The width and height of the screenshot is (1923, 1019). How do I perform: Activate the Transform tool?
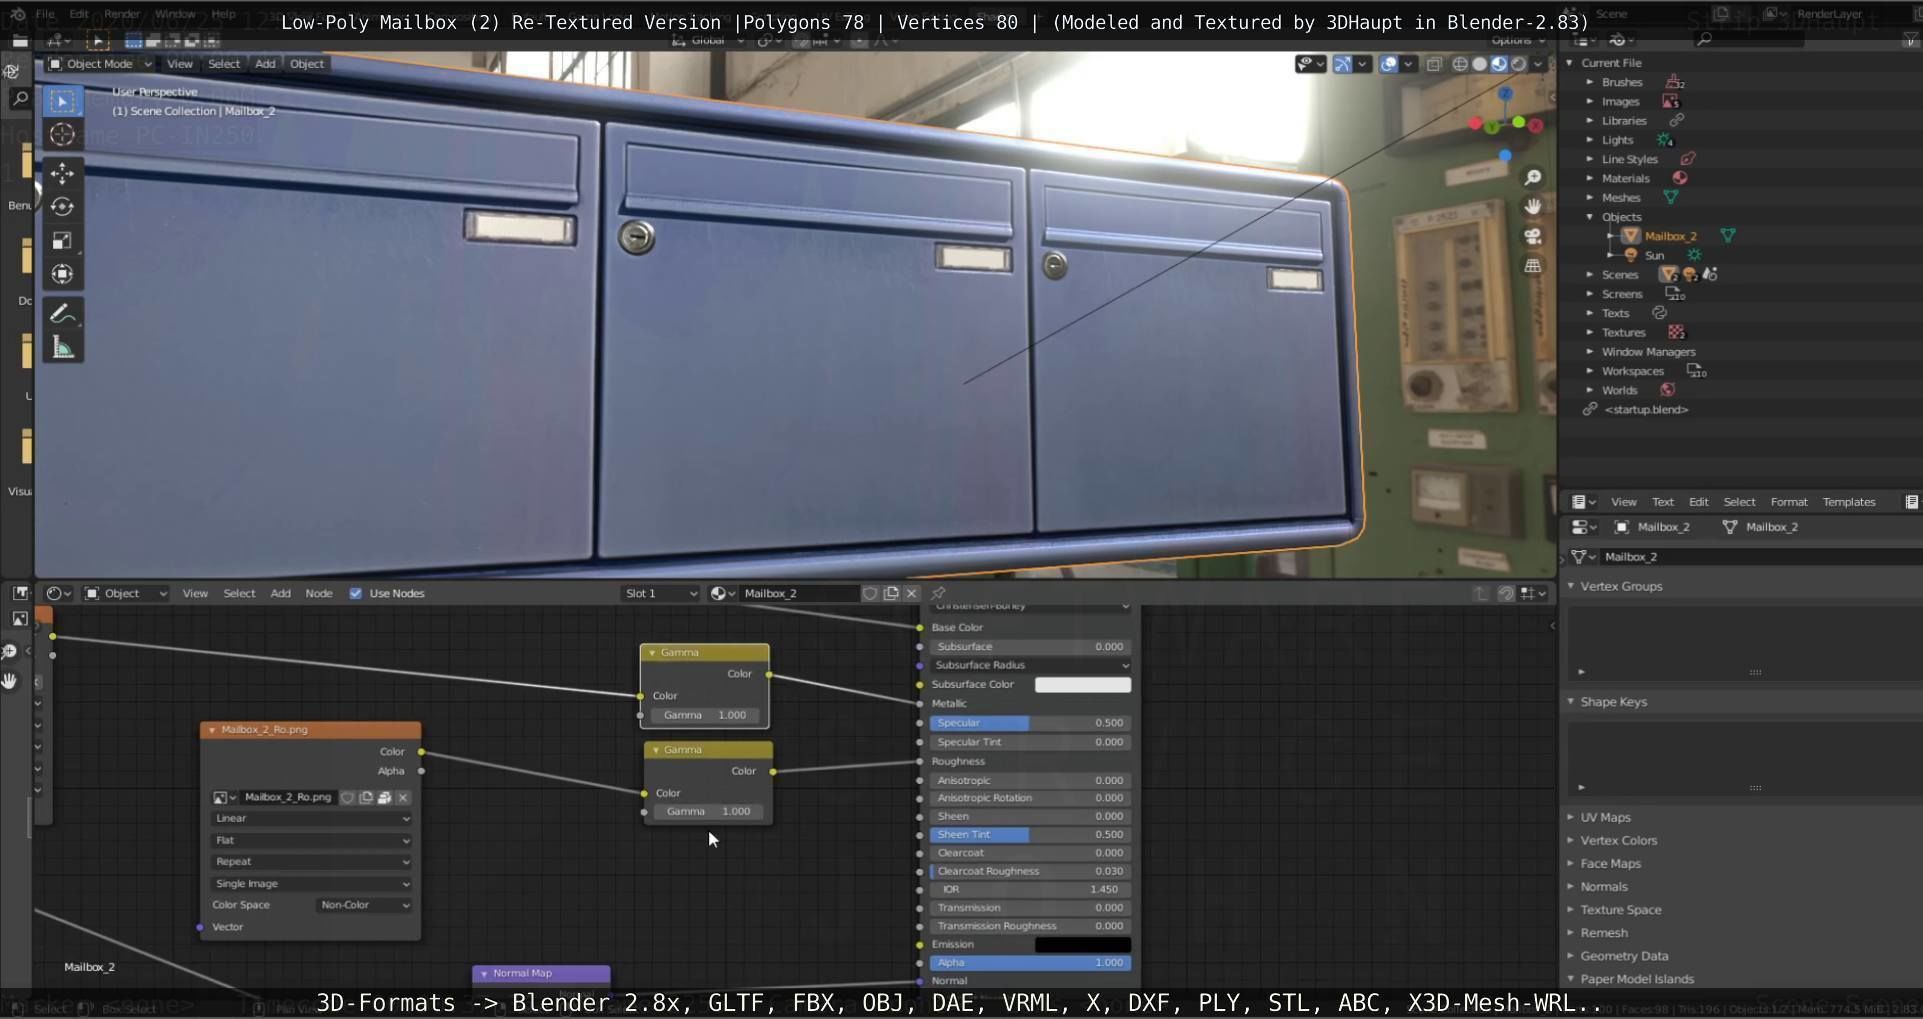[x=62, y=274]
